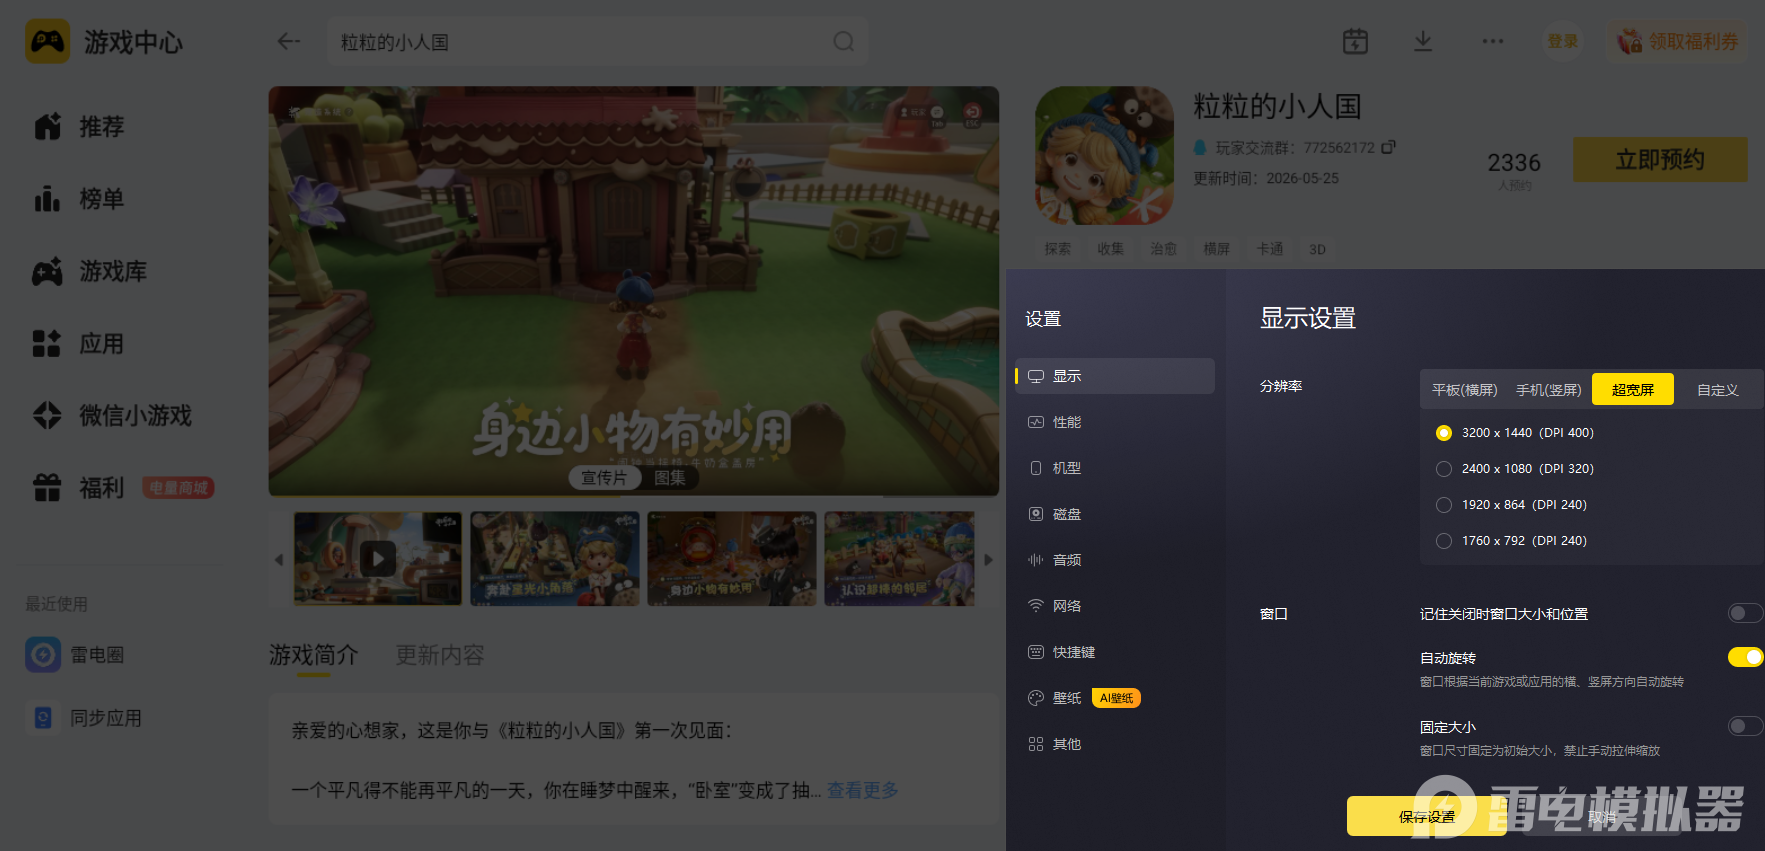Image resolution: width=1765 pixels, height=851 pixels.
Task: Open the 榜单 rankings section
Action: point(80,199)
